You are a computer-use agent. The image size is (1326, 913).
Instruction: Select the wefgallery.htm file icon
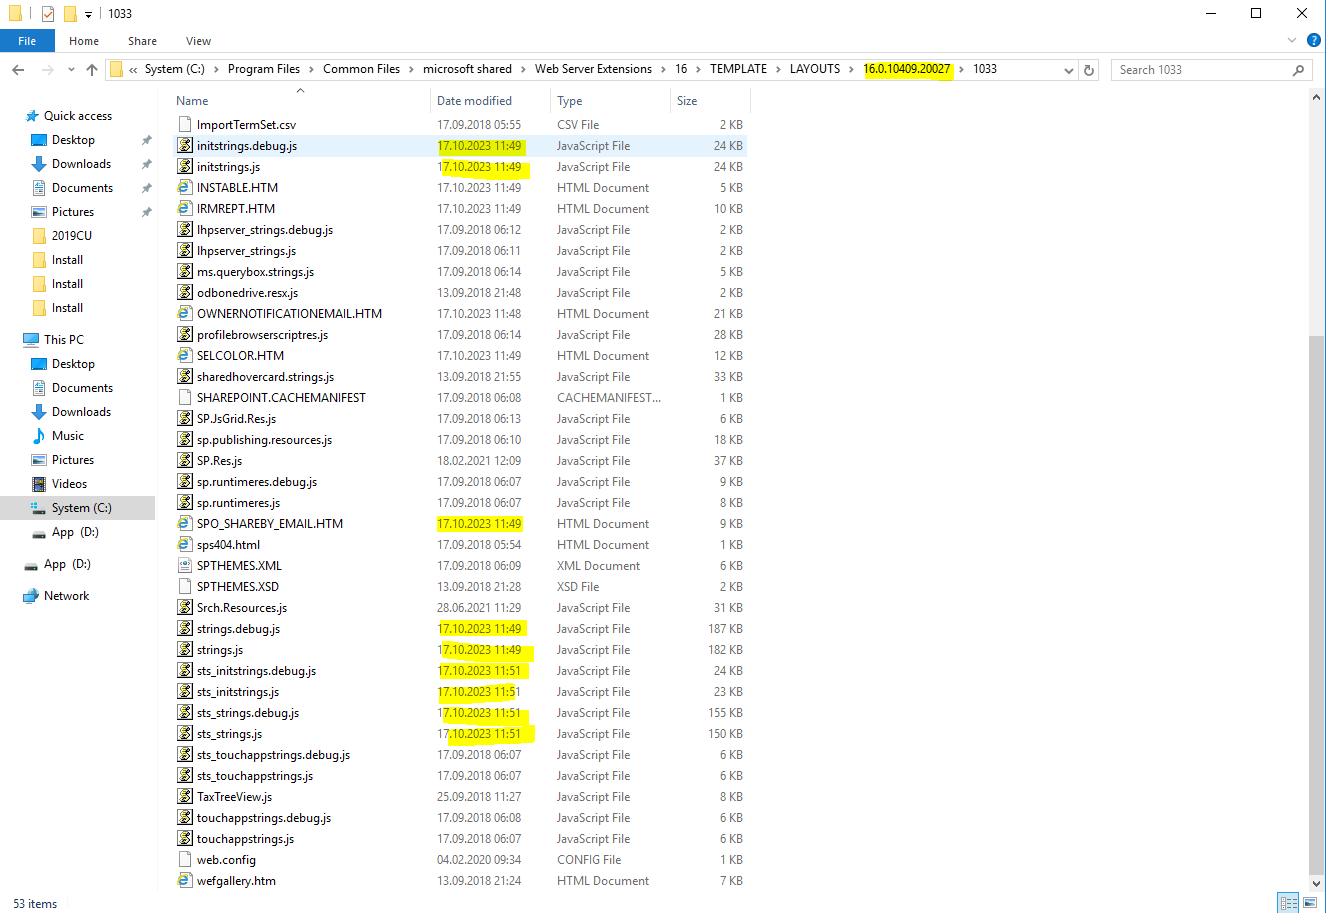click(x=184, y=881)
